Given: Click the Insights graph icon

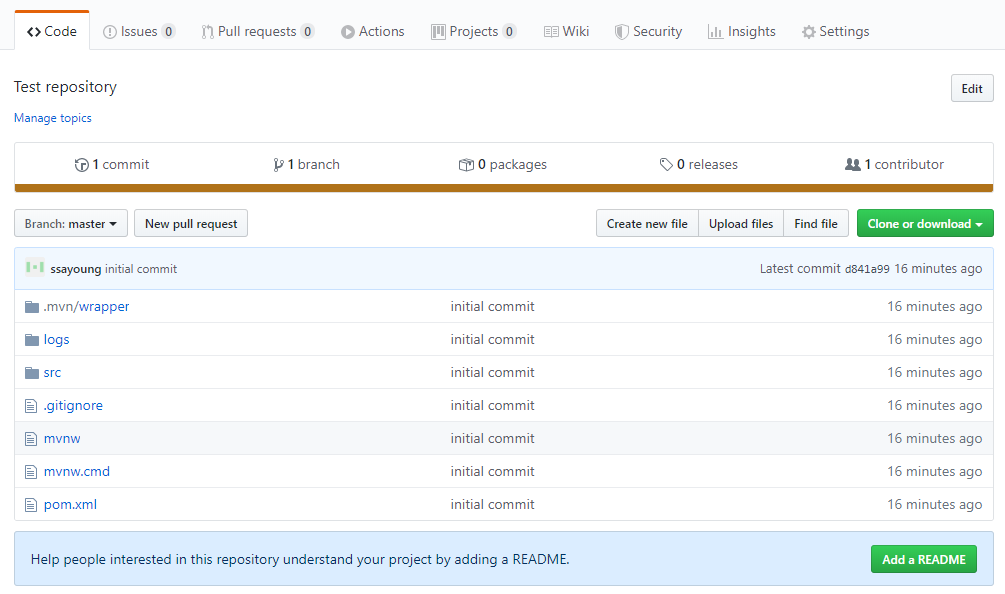Looking at the screenshot, I should click(715, 32).
